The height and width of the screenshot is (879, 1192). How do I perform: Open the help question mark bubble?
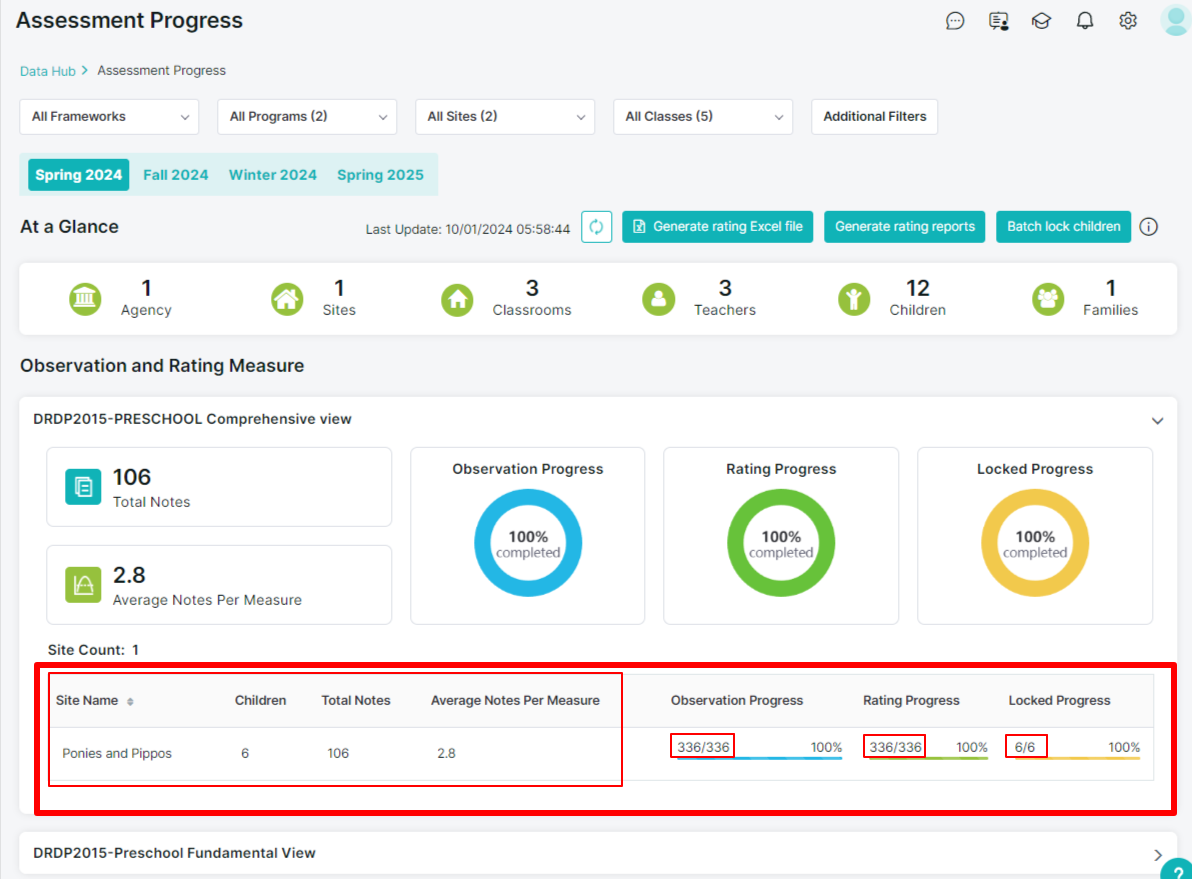click(x=1178, y=871)
